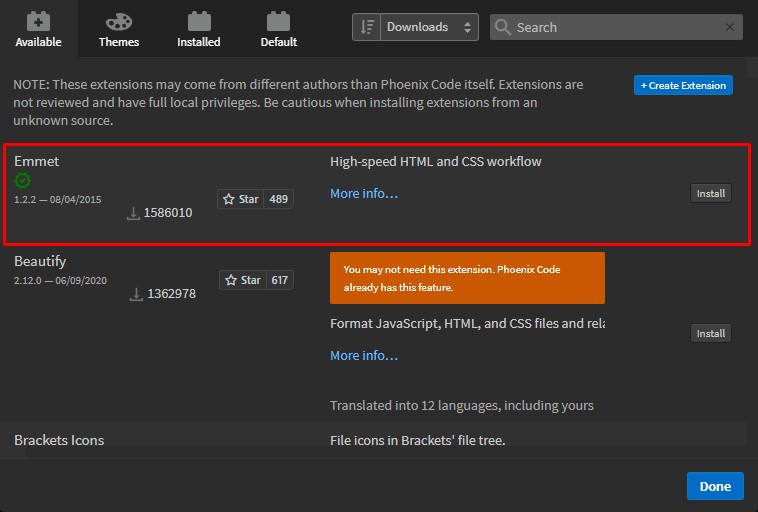This screenshot has height=512, width=758.
Task: Install the Beautify extension
Action: [x=711, y=334]
